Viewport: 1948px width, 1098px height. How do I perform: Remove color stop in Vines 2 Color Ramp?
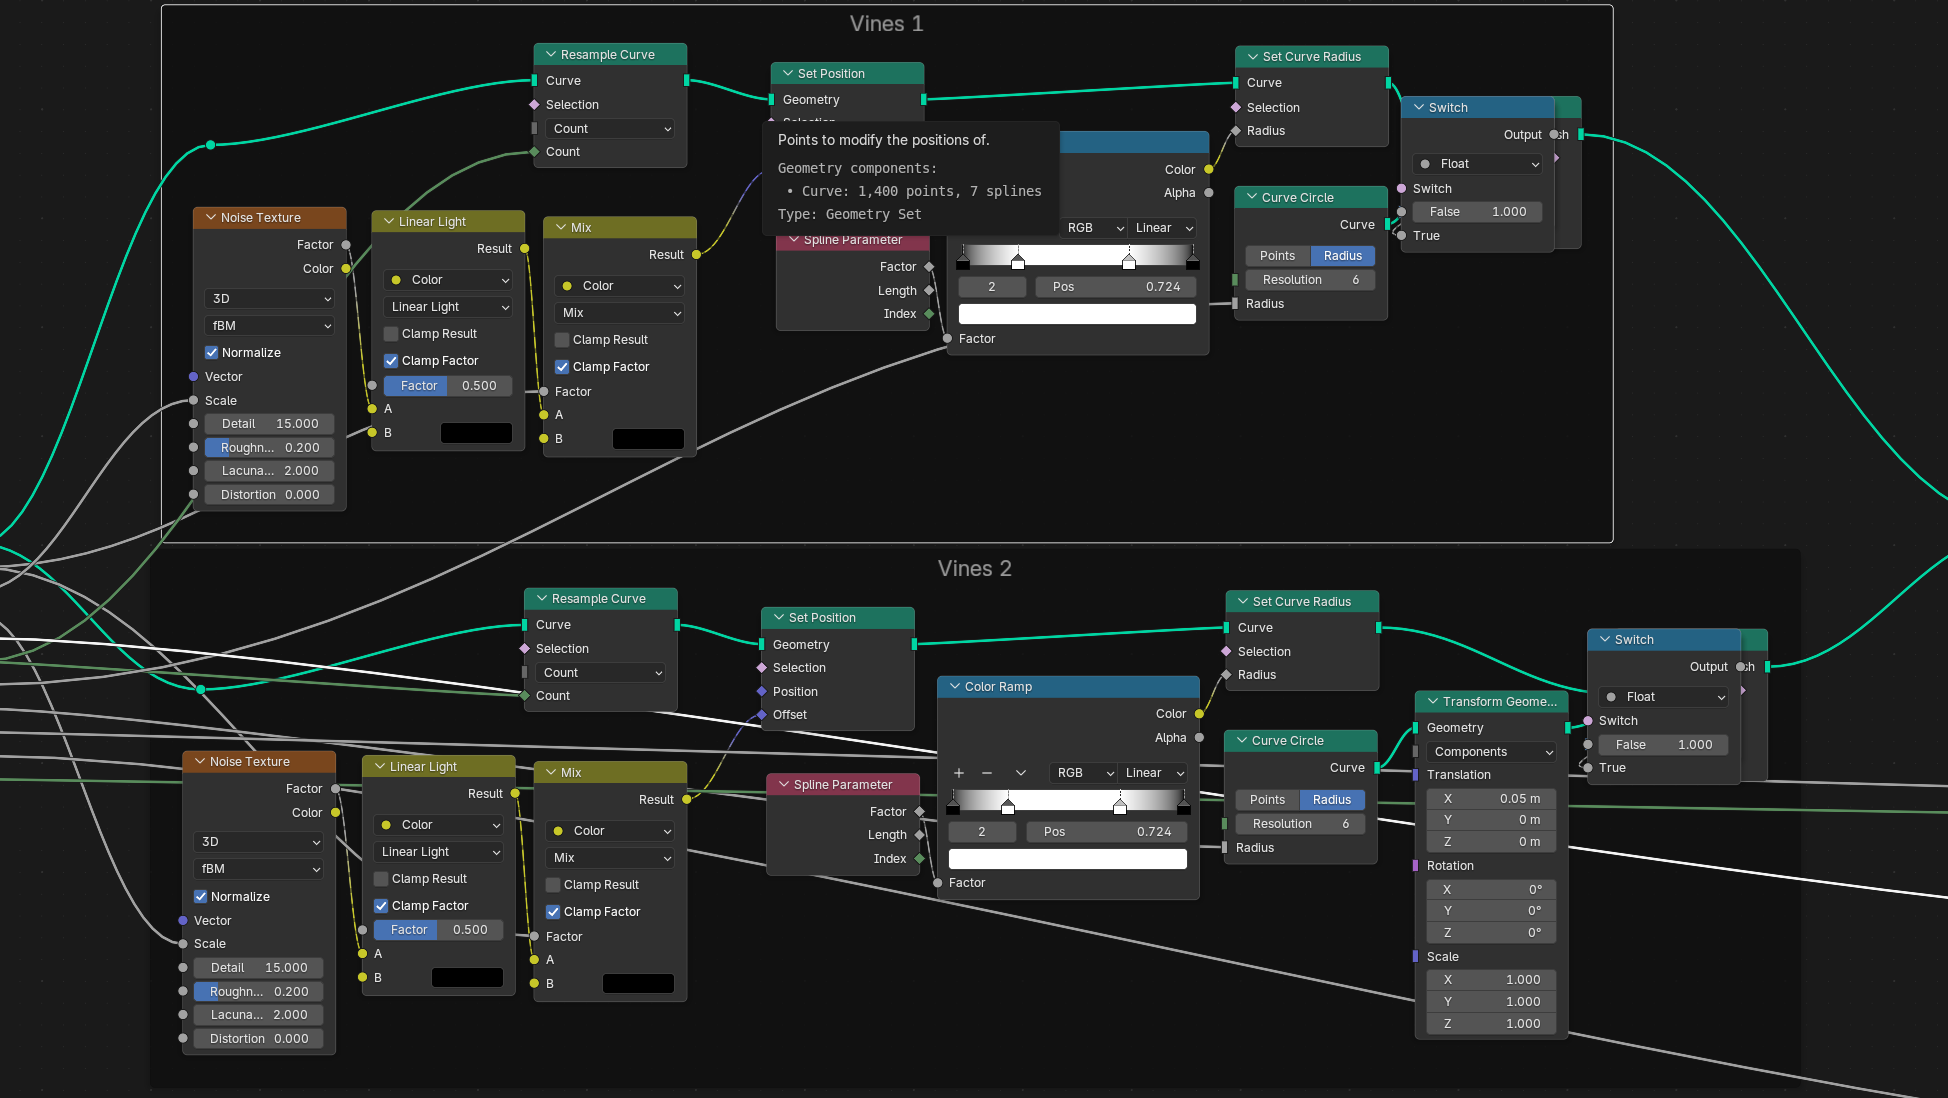[987, 773]
